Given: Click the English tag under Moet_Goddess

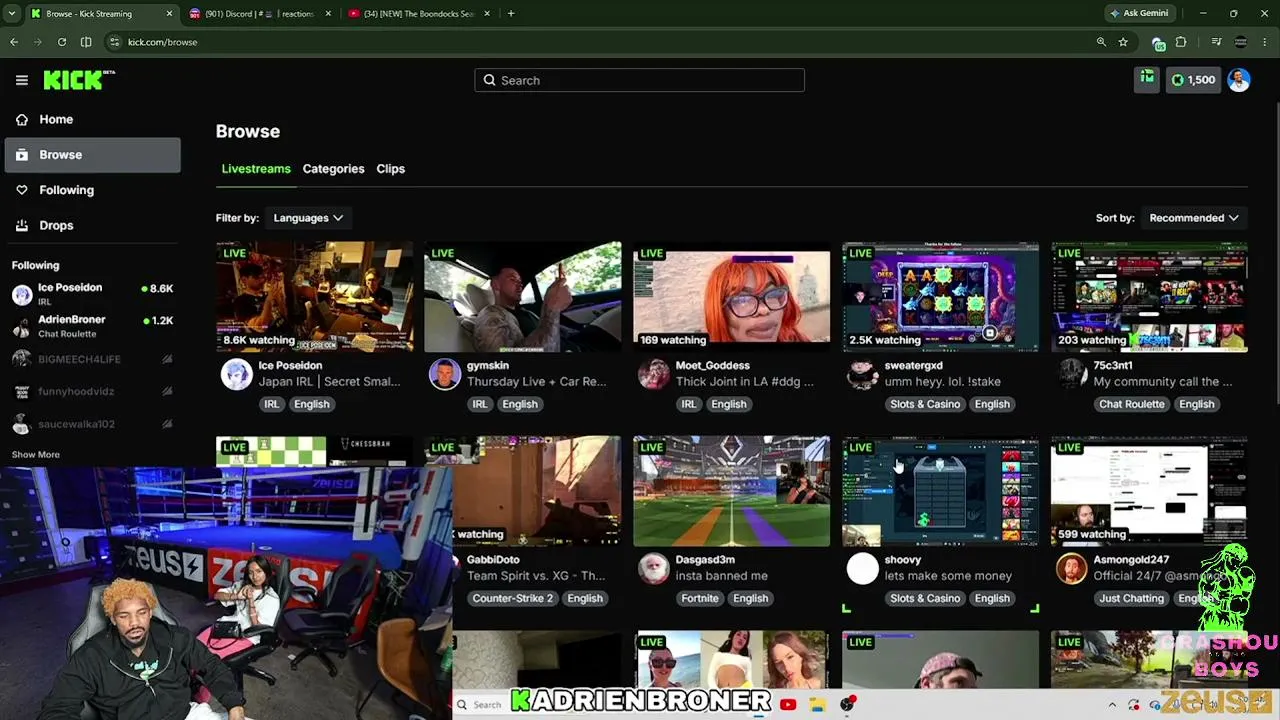Looking at the screenshot, I should point(729,404).
